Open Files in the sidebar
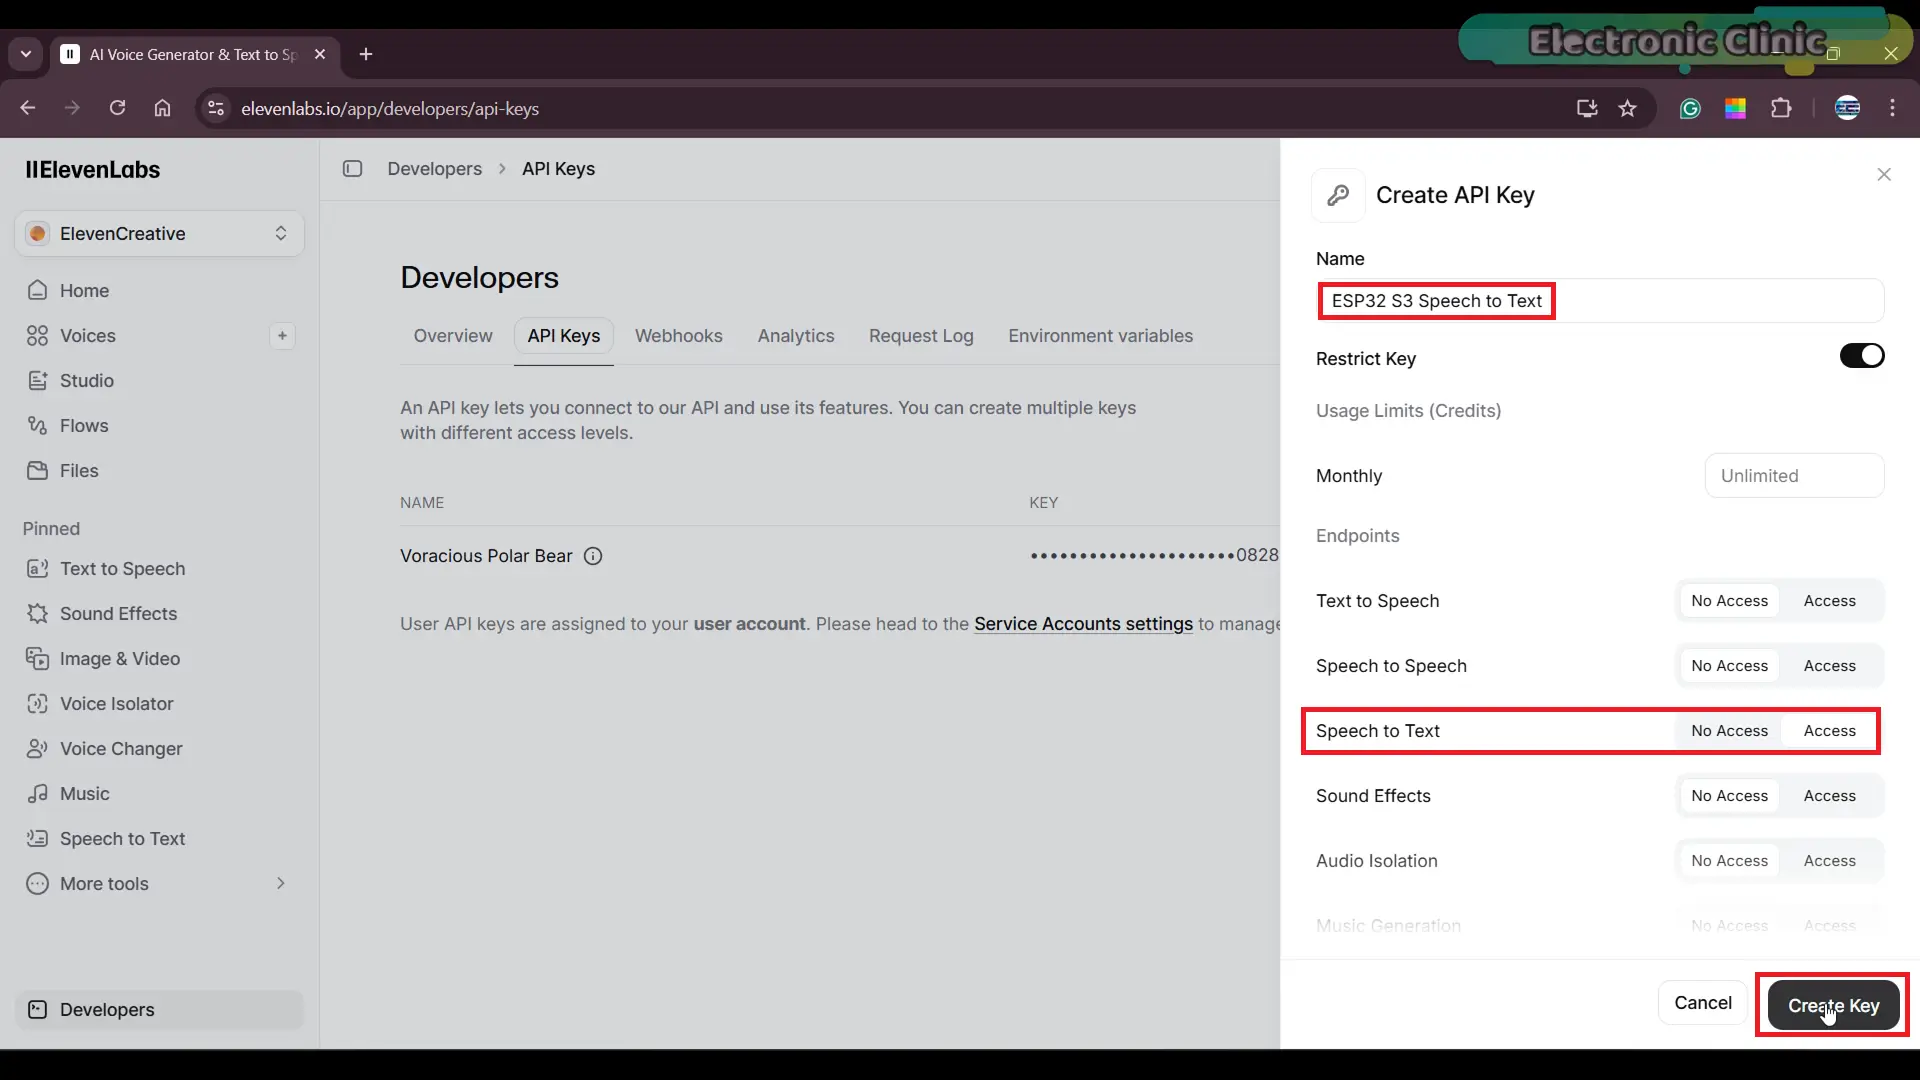 [160, 471]
